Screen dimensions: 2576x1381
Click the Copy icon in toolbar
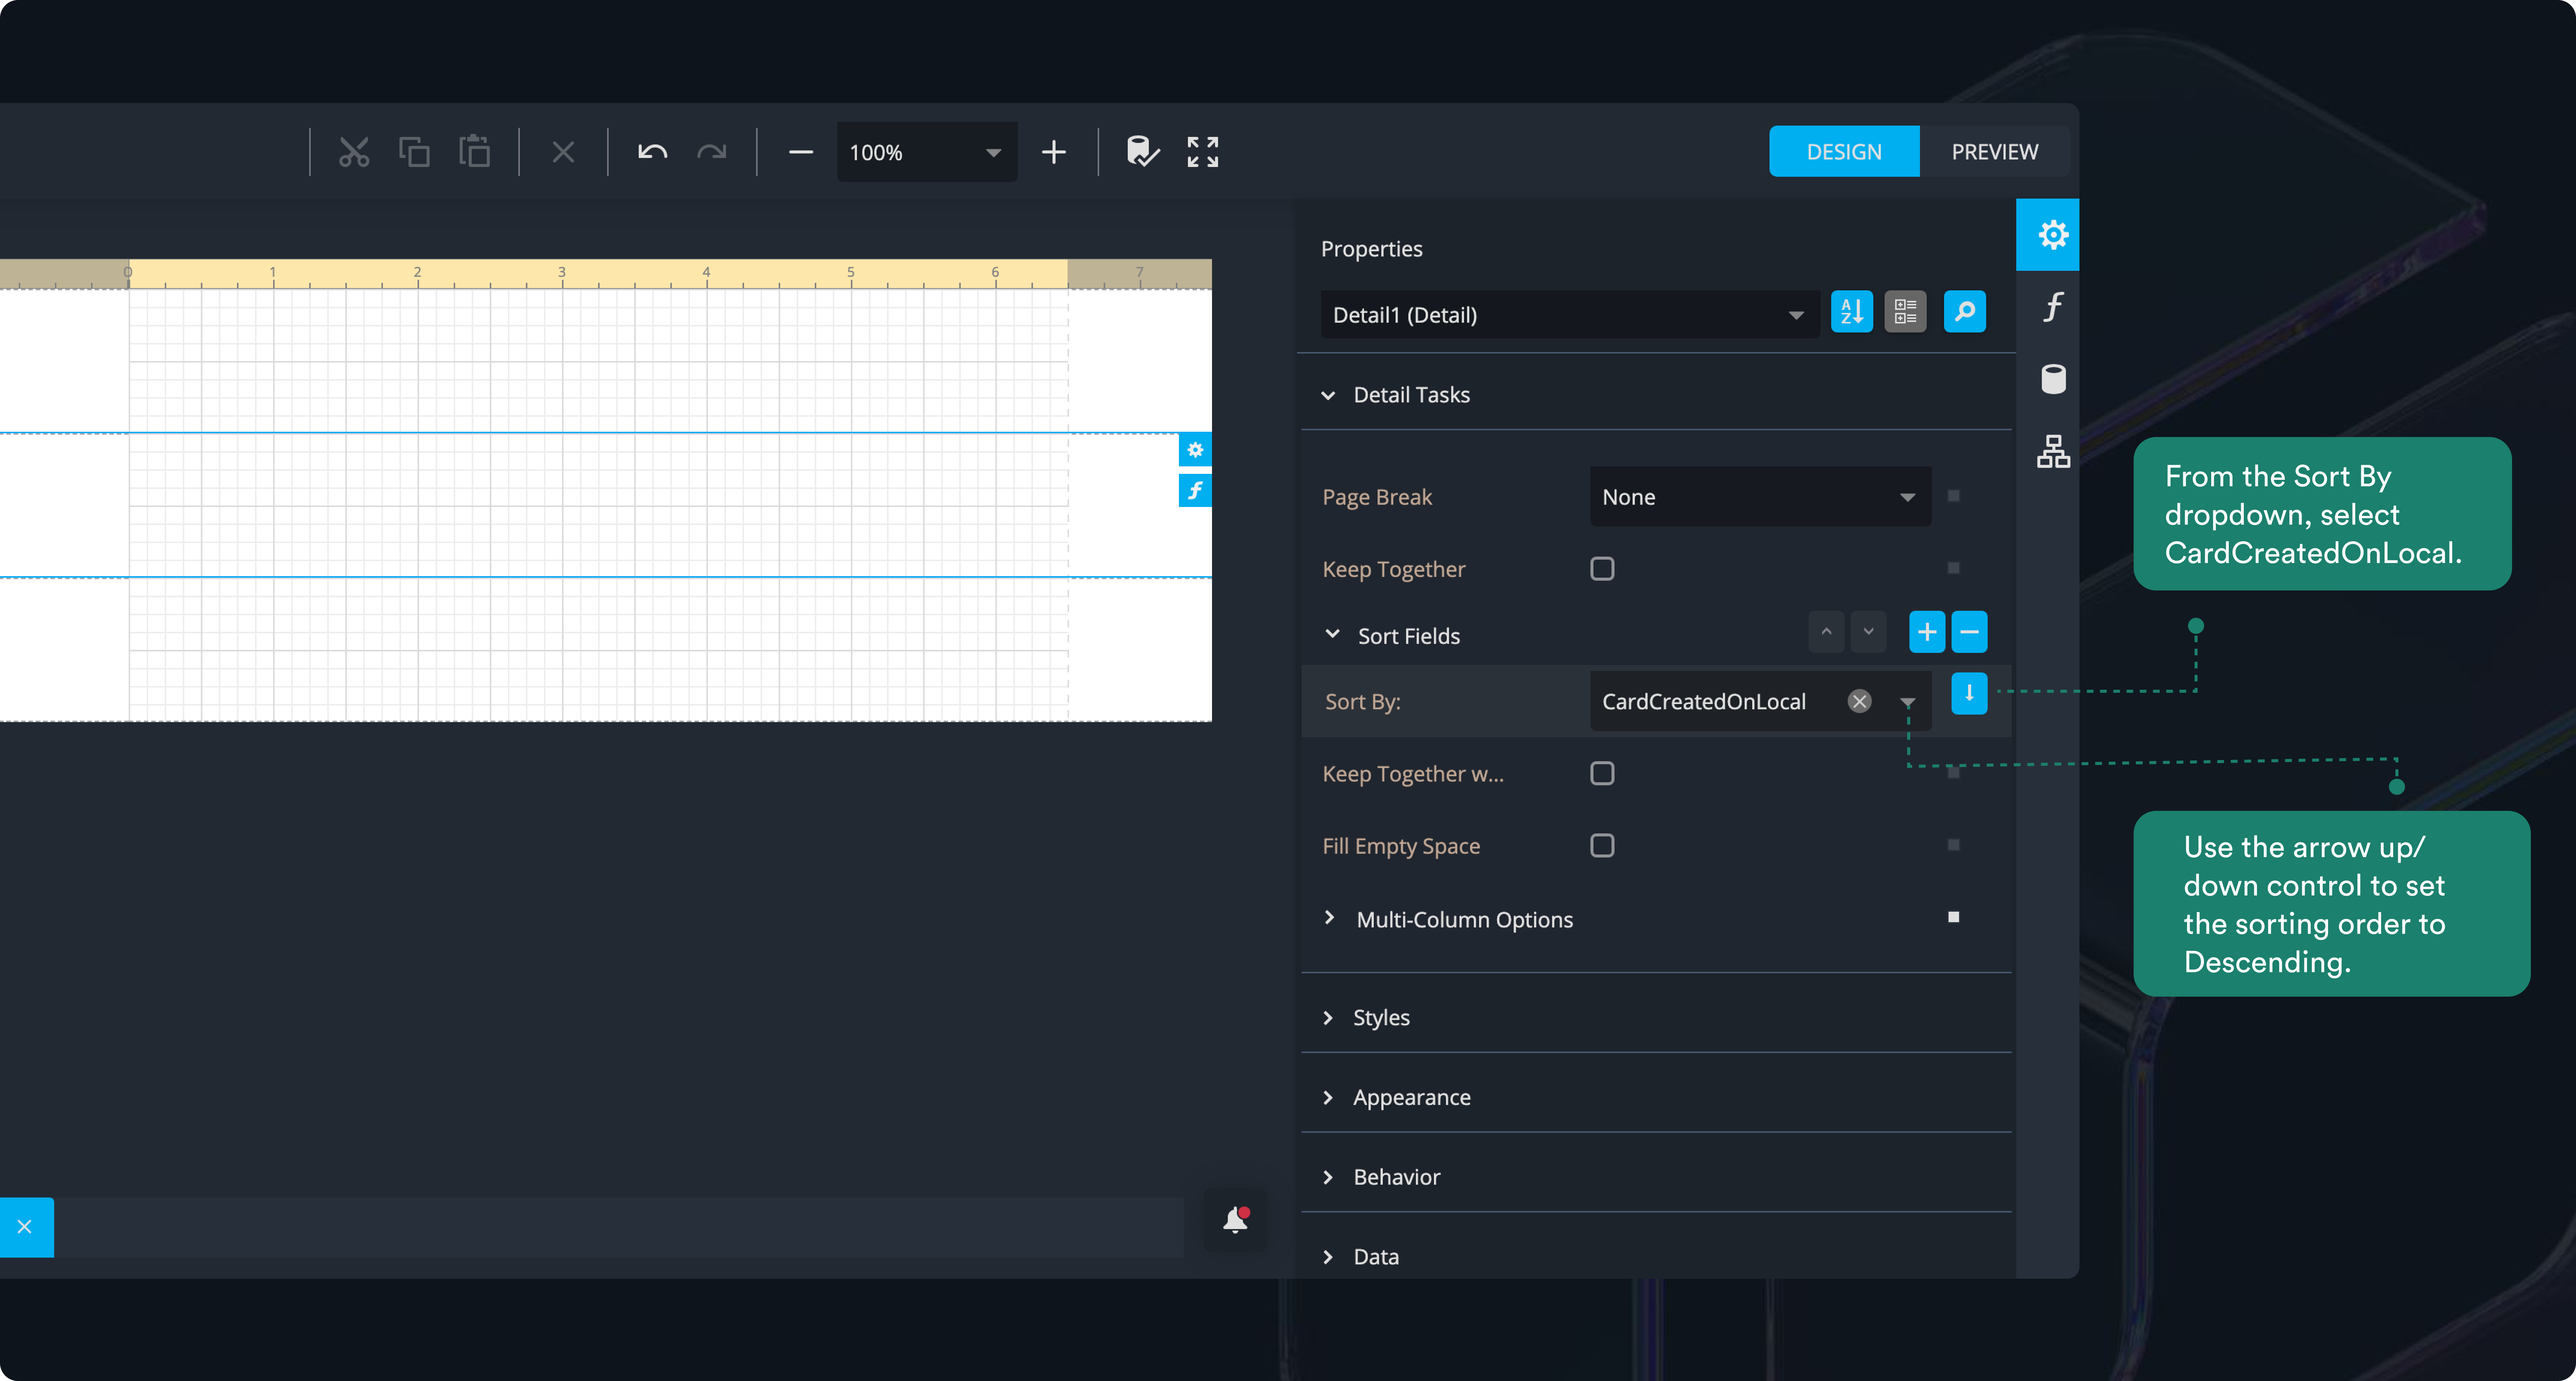[414, 152]
